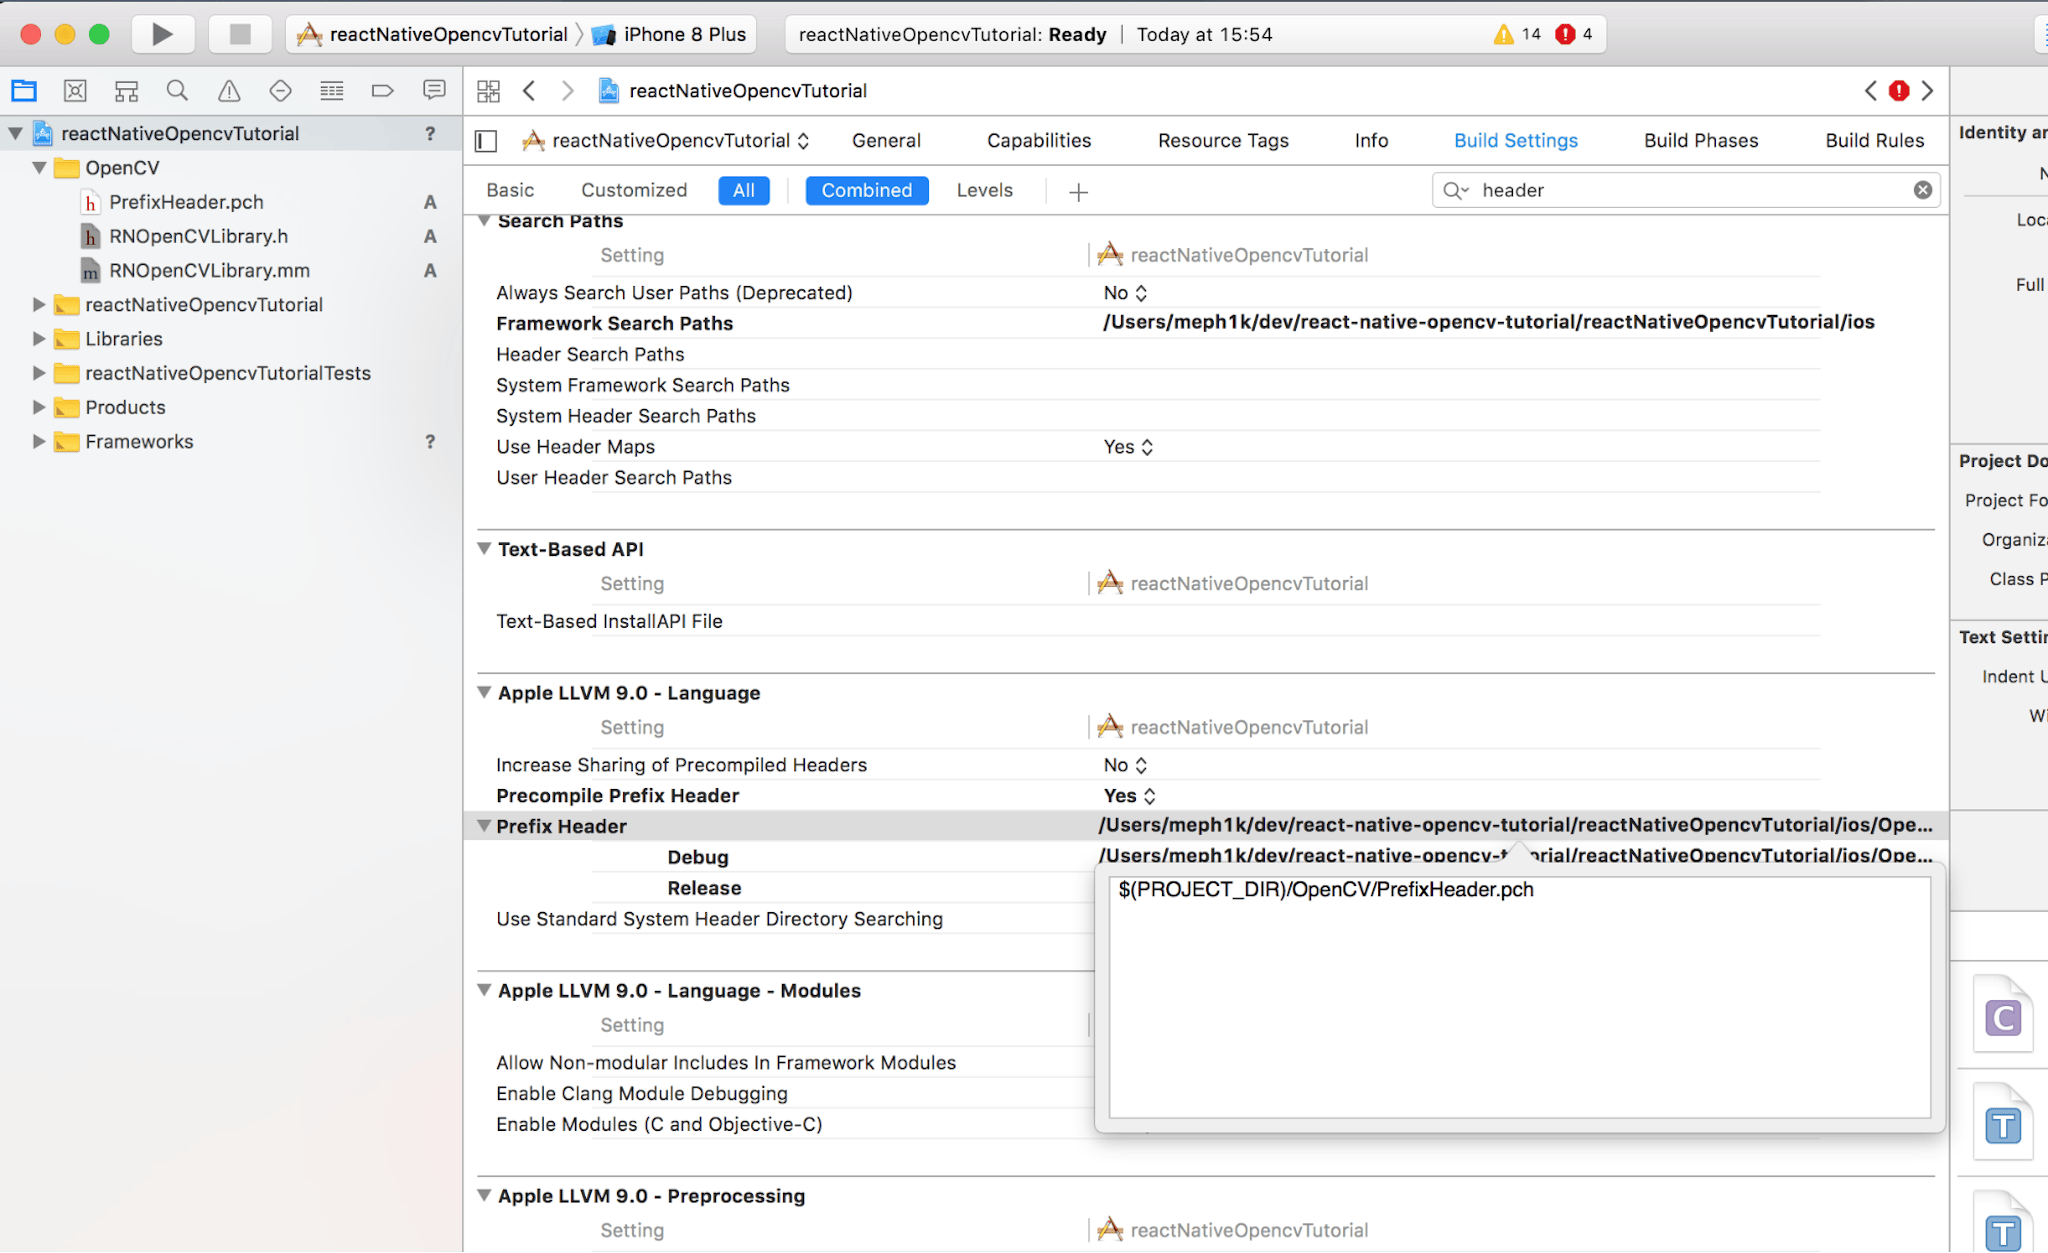Viewport: 2048px width, 1253px height.
Task: Open the Find navigator magnifier icon
Action: click(177, 91)
